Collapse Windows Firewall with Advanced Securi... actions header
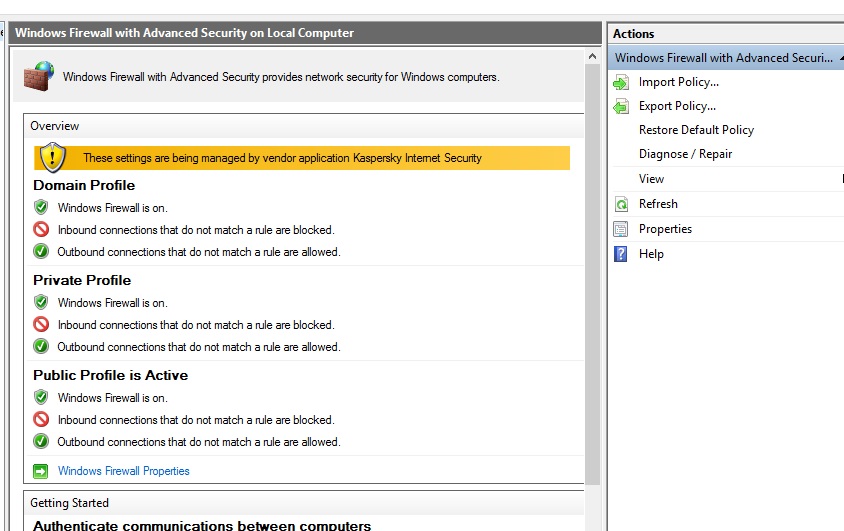This screenshot has height=531, width=844. coord(727,58)
